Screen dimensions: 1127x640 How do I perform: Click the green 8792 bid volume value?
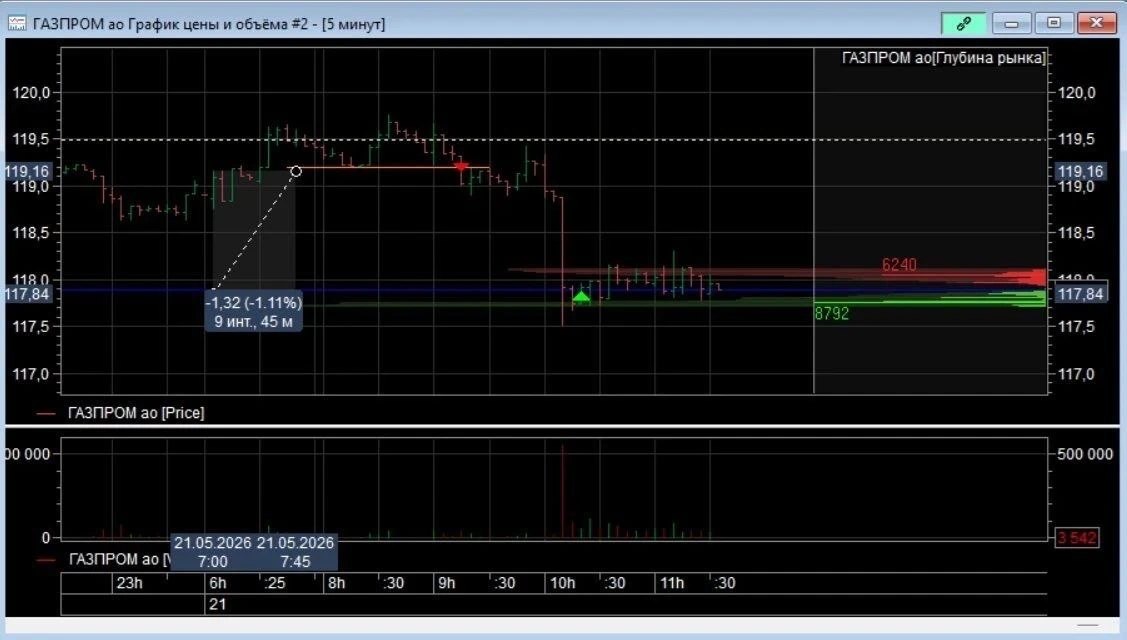tap(832, 314)
